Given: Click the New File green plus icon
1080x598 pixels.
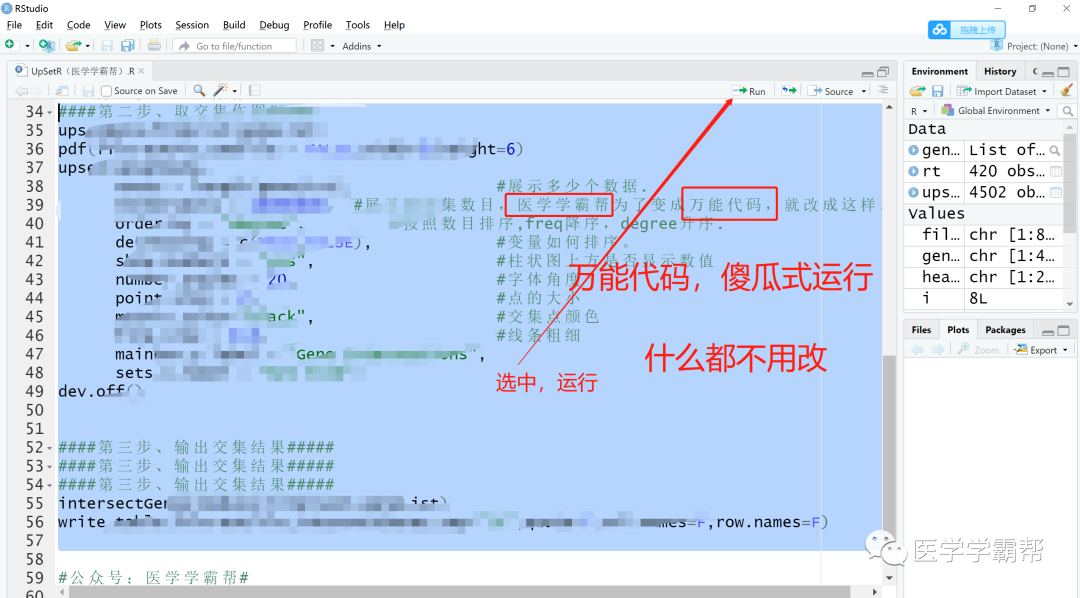Looking at the screenshot, I should point(10,45).
